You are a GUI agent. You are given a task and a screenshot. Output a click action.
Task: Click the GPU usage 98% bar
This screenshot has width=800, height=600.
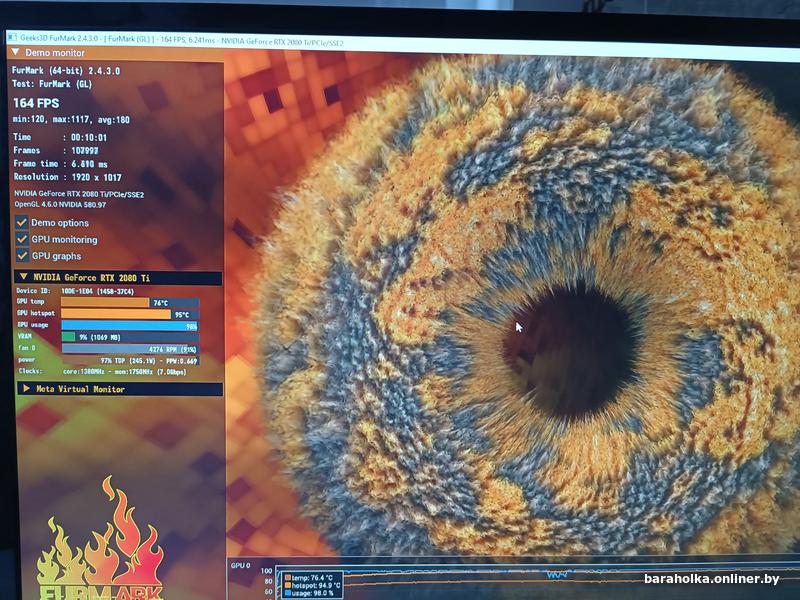click(130, 326)
